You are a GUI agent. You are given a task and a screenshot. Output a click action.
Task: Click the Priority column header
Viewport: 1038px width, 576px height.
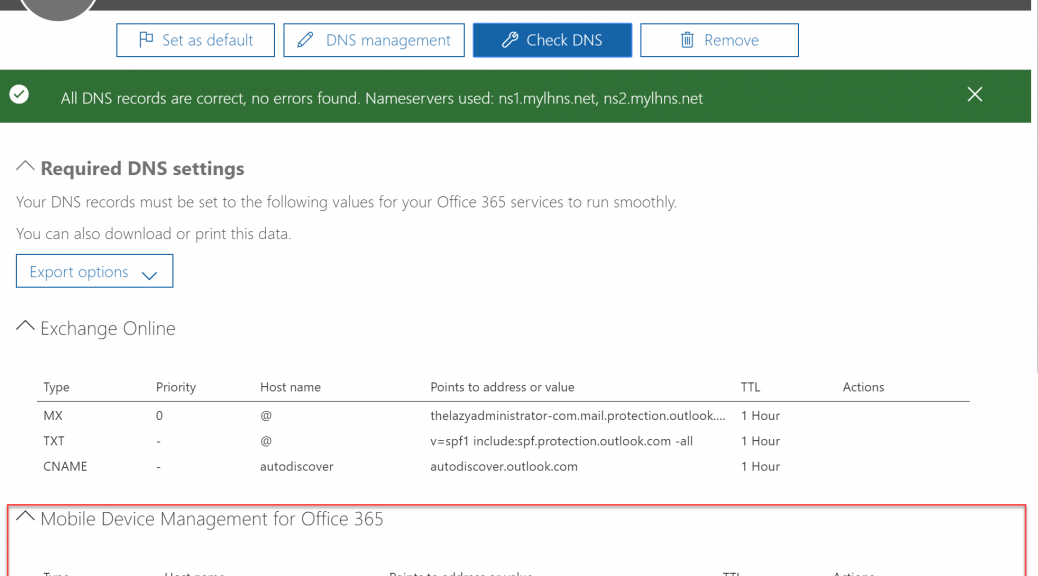coord(176,387)
